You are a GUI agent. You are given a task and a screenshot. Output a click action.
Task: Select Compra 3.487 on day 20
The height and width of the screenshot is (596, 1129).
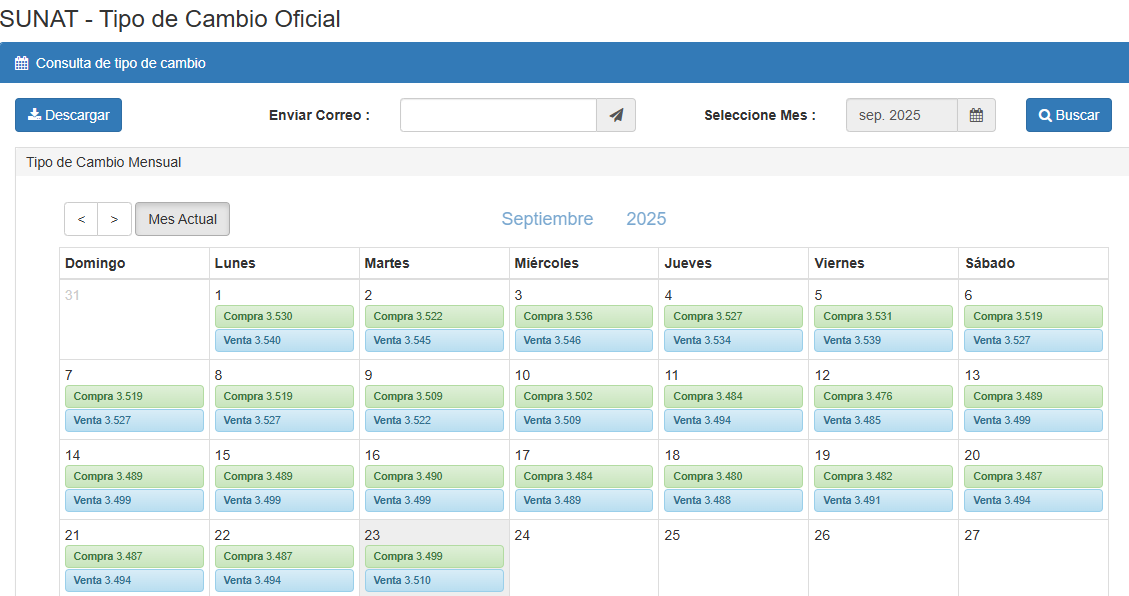tap(1033, 477)
